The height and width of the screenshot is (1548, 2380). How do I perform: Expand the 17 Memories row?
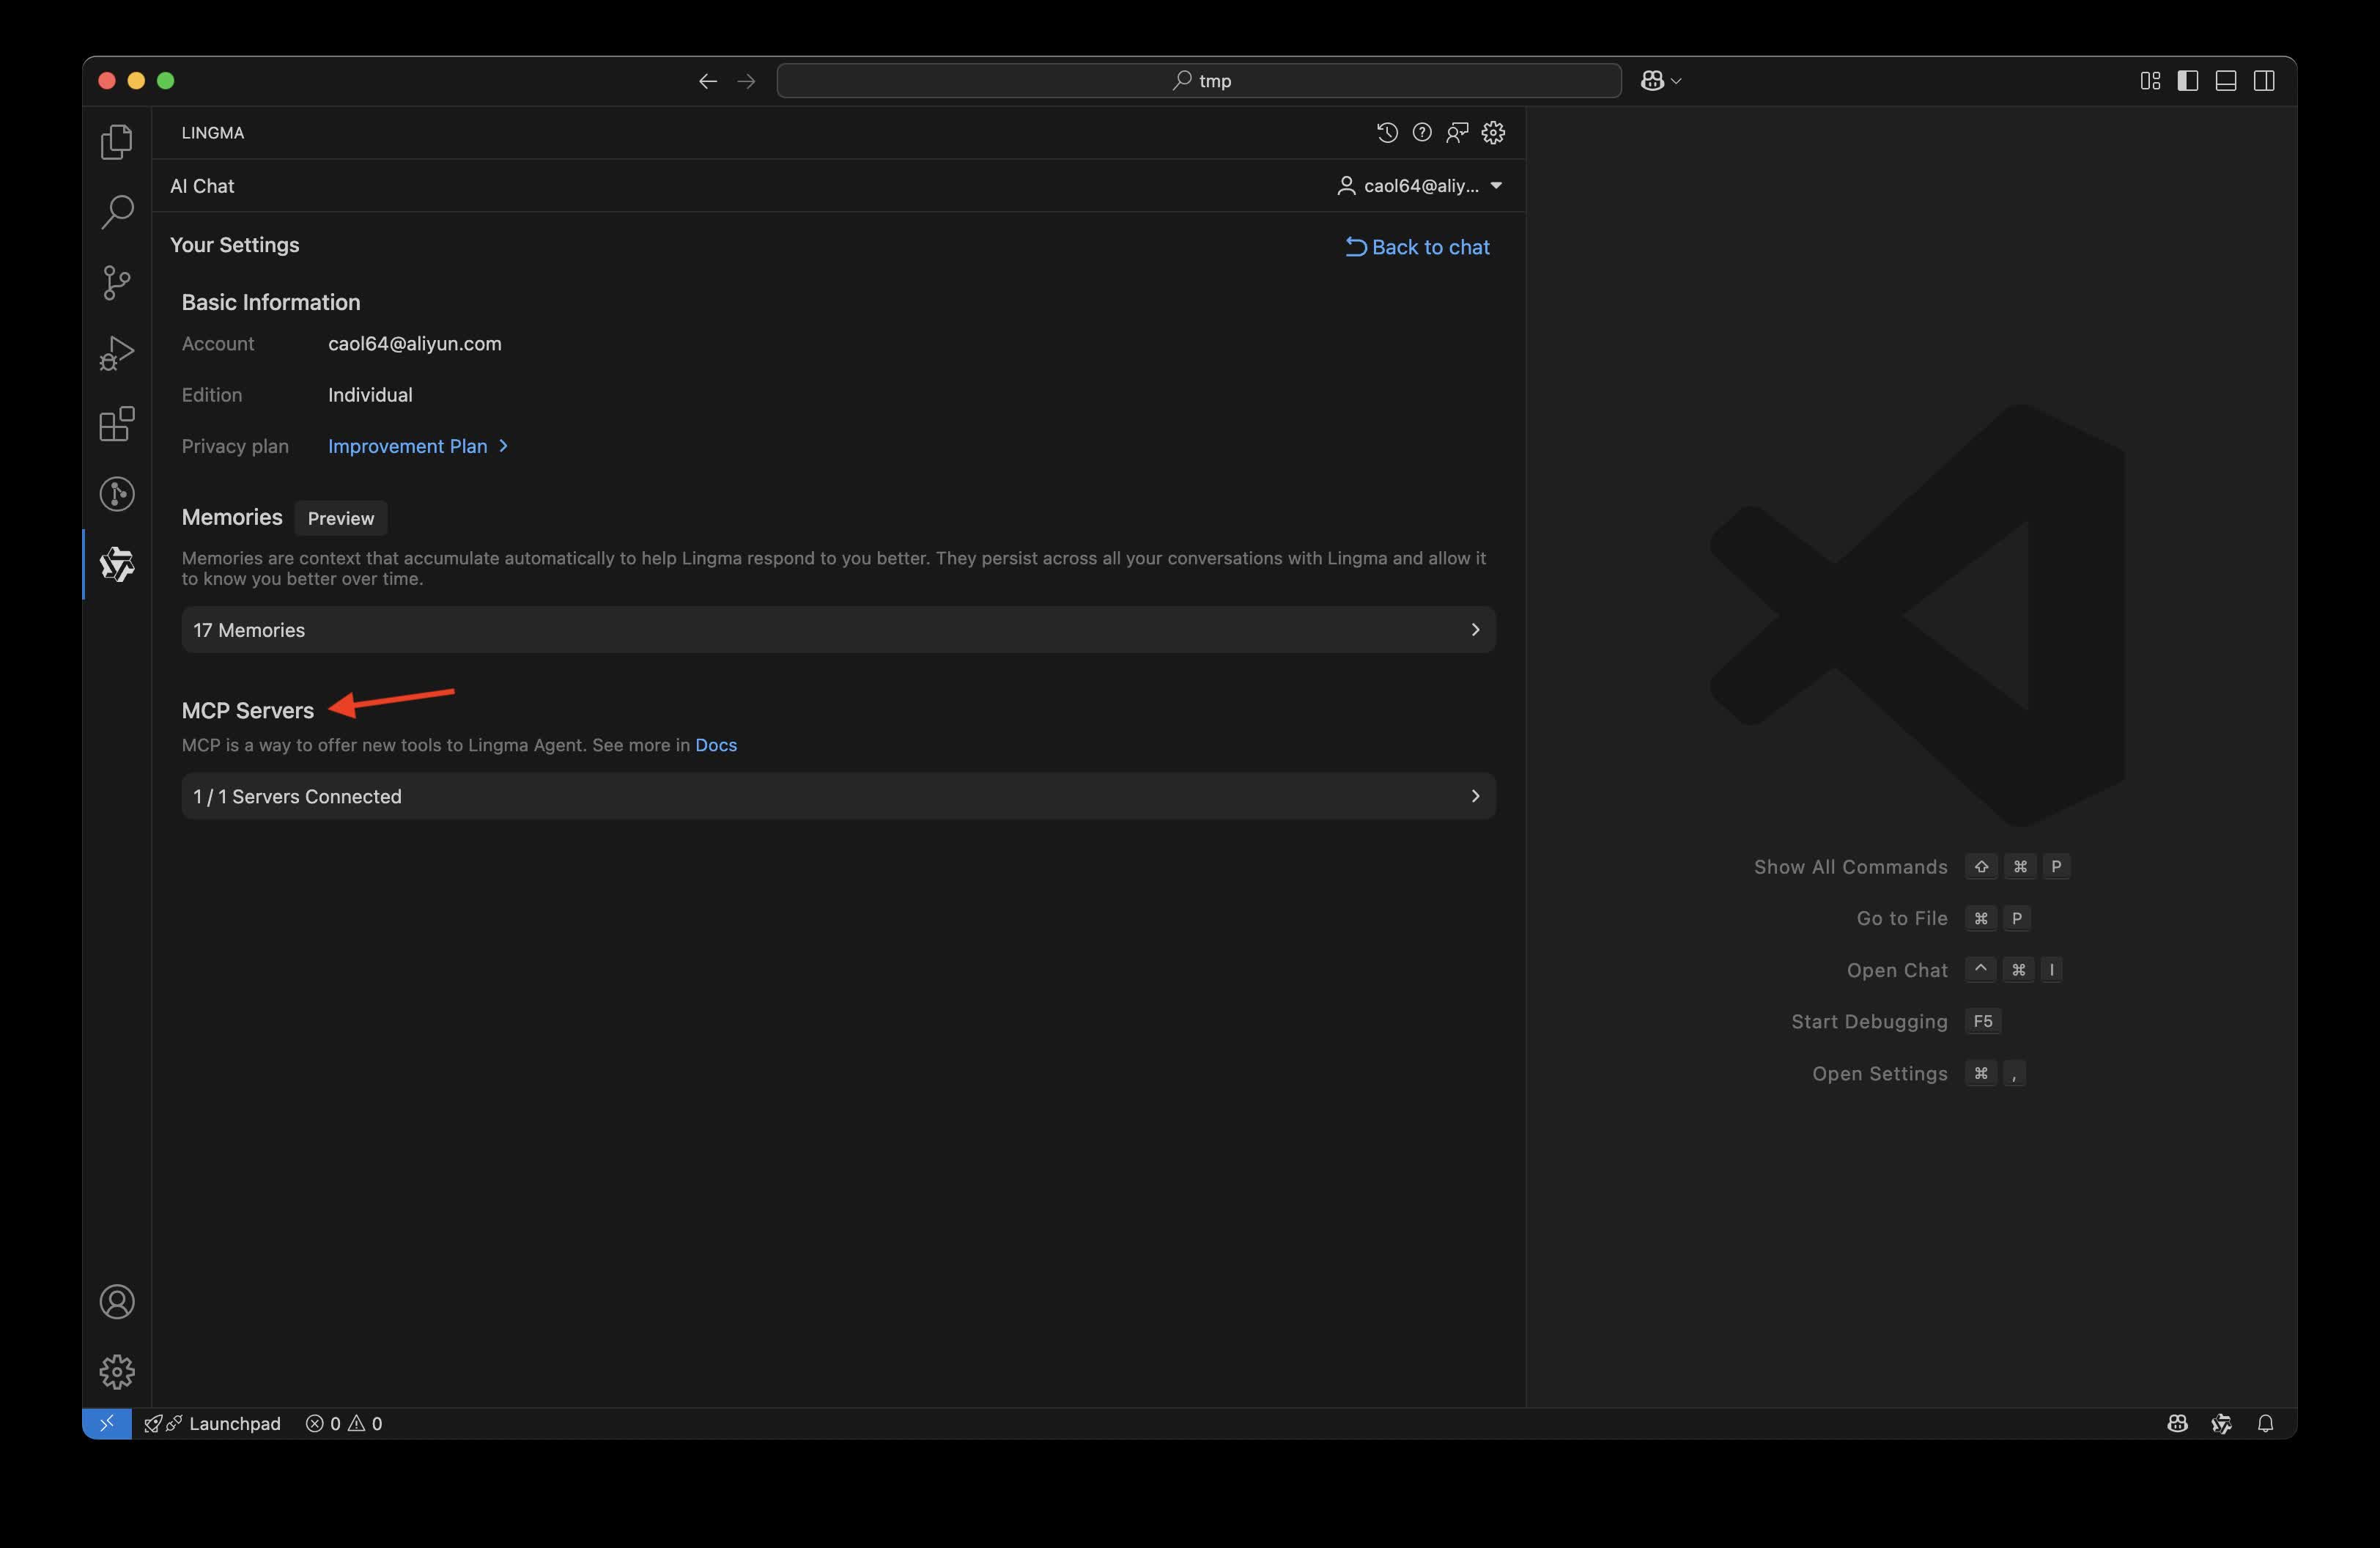(838, 630)
